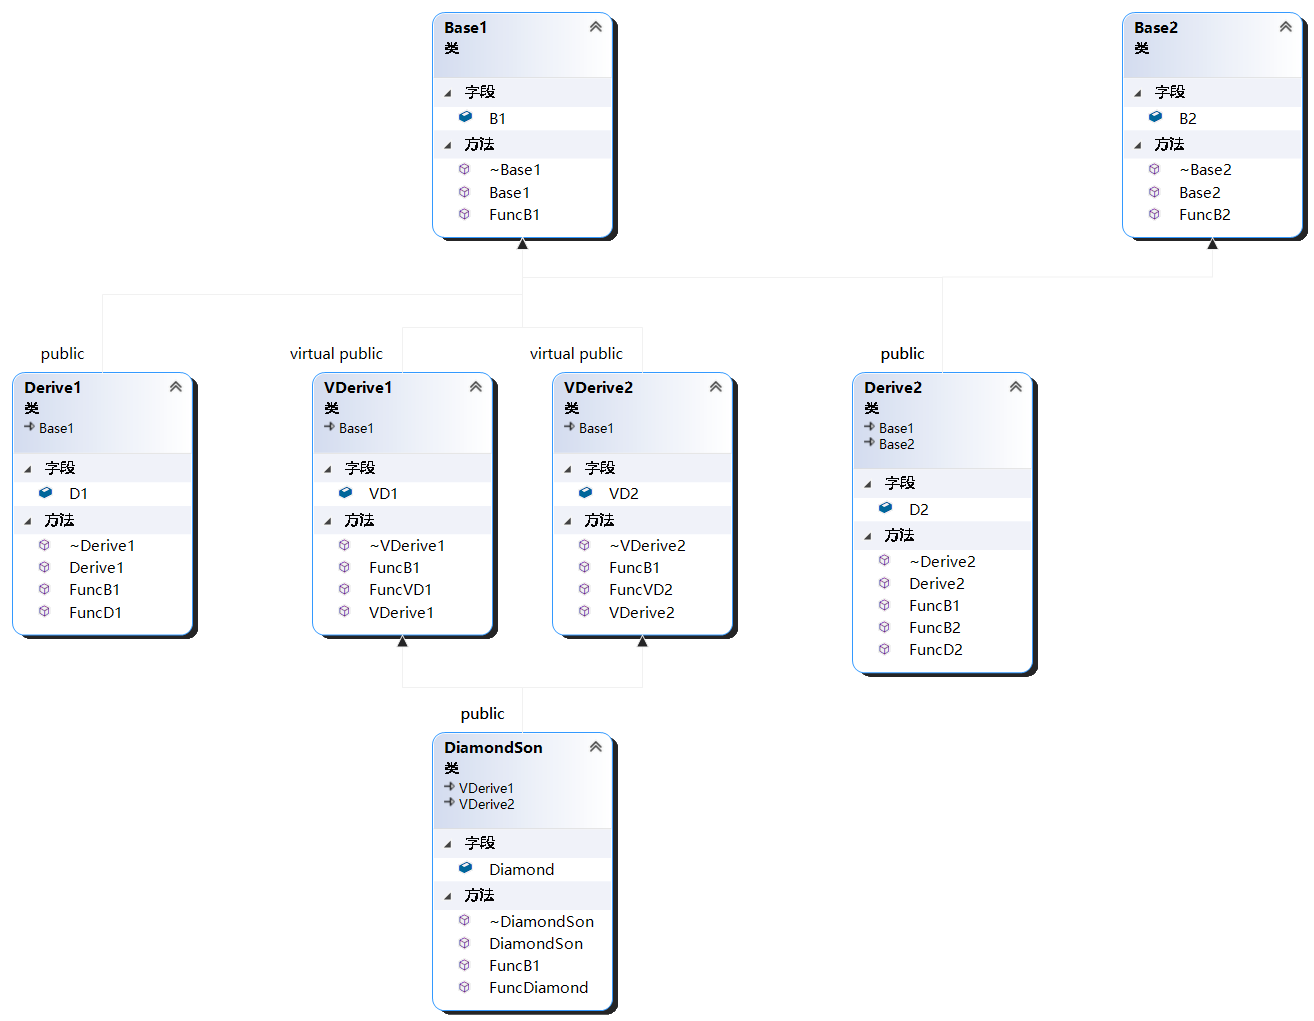This screenshot has width=1314, height=1021.
Task: Click the VDerive1 inheritance arrow icon in DiamondSon
Action: click(x=450, y=787)
